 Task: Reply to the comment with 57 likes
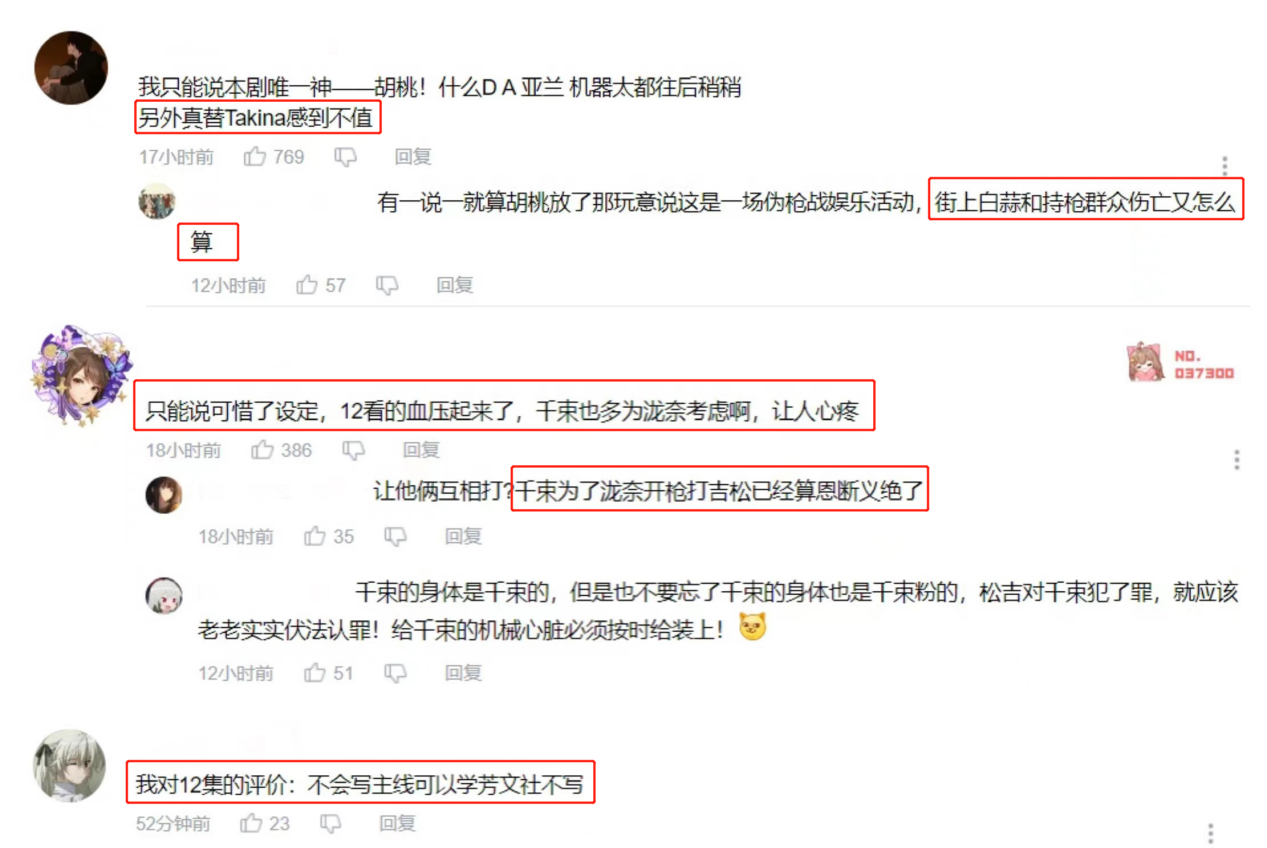point(455,285)
